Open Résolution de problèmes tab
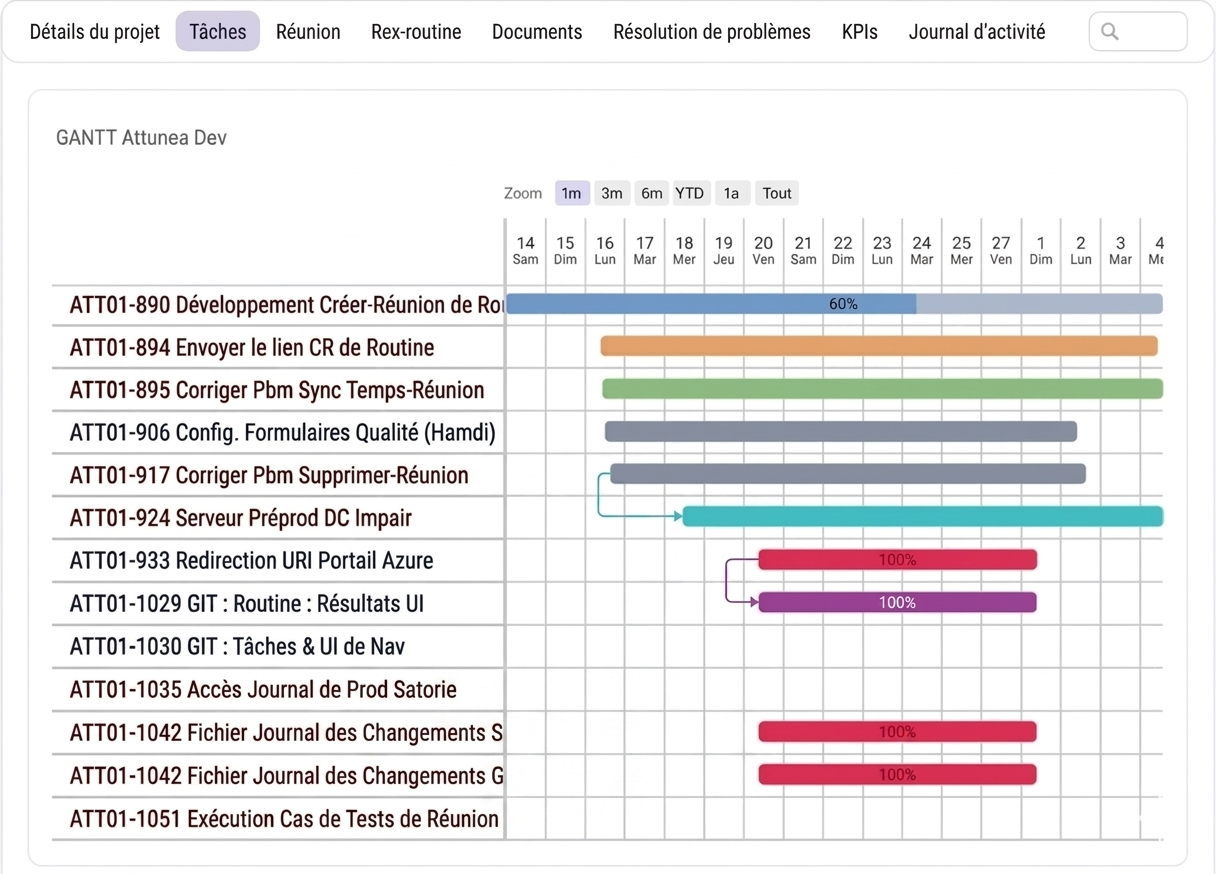 [x=712, y=32]
